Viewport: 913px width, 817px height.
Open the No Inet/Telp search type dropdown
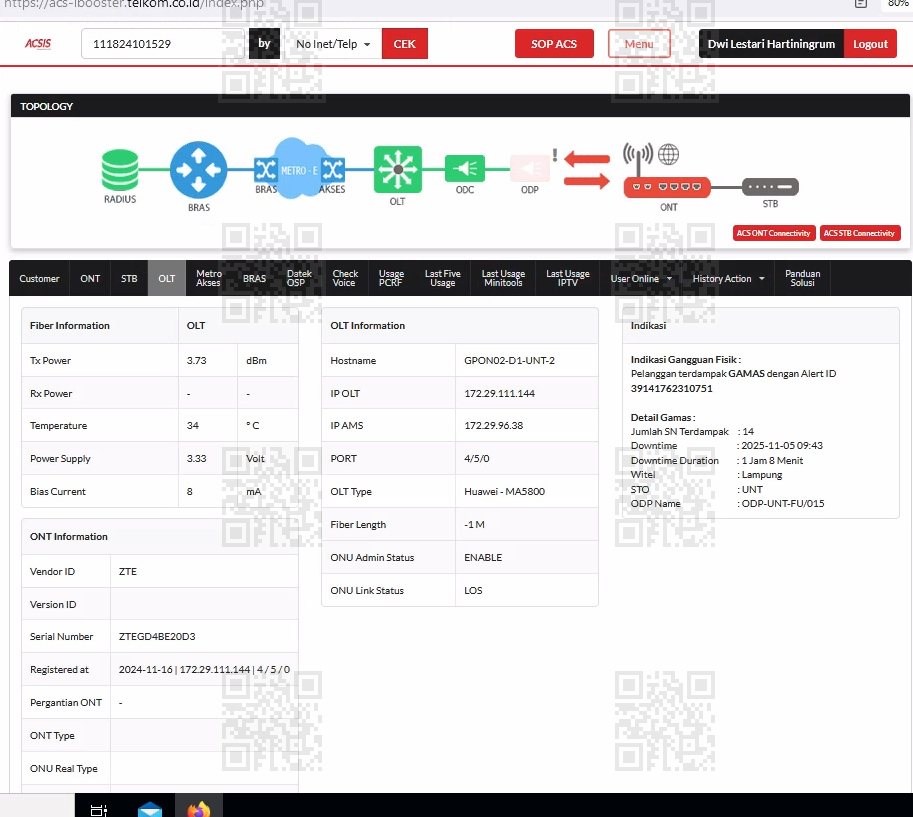333,44
